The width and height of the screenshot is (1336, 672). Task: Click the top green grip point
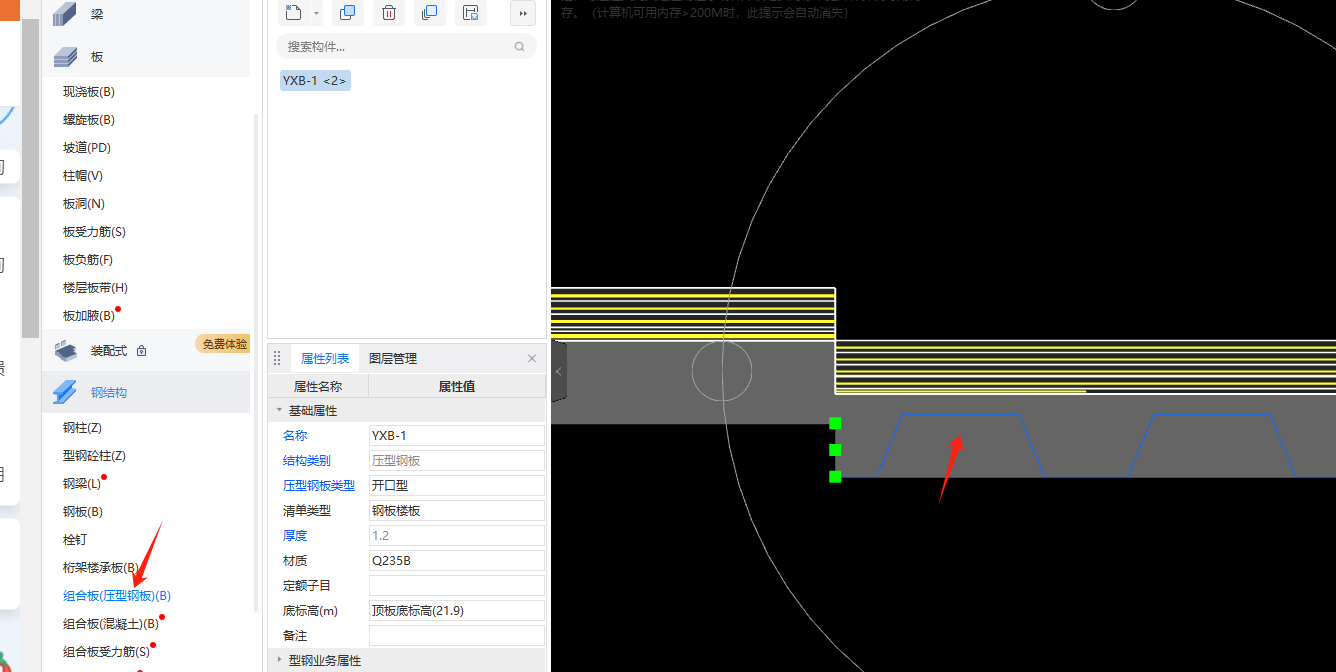coord(835,424)
